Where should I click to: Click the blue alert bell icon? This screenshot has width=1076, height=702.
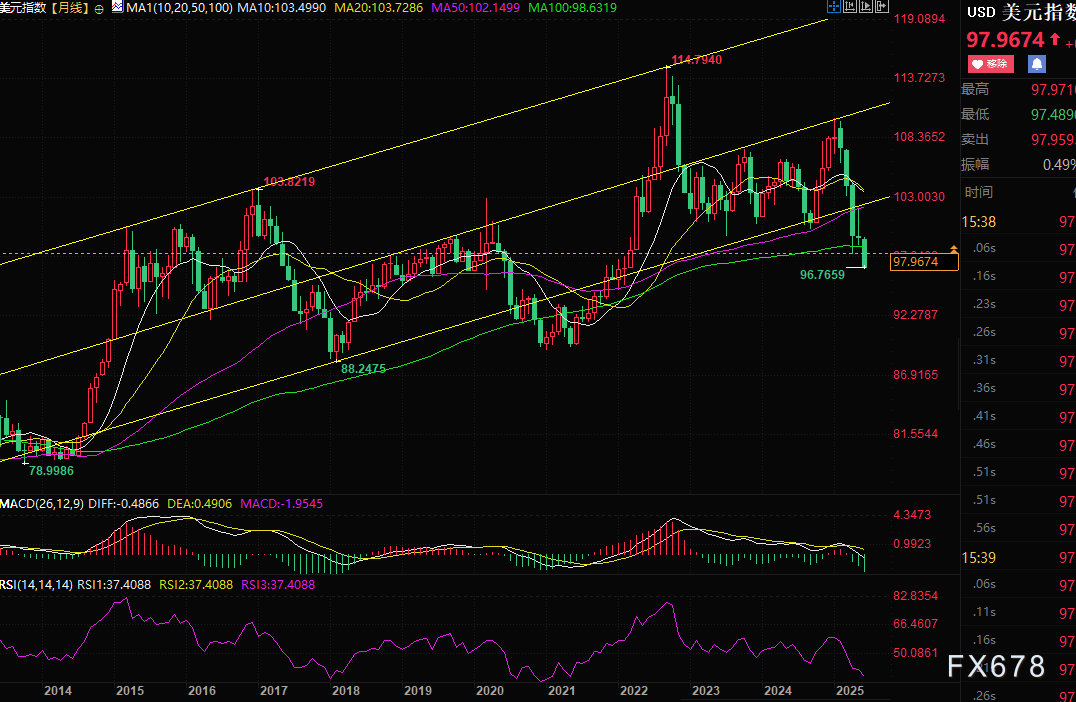1037,64
